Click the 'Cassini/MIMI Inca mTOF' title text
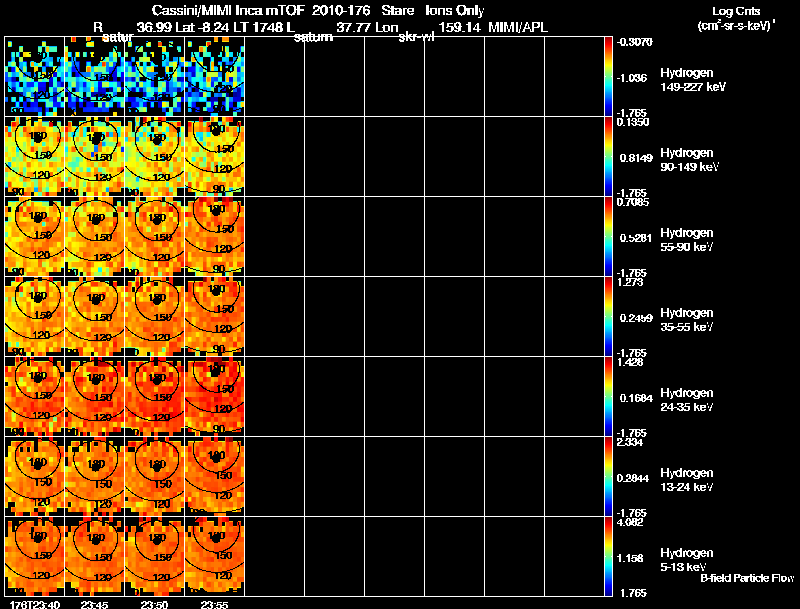The height and width of the screenshot is (609, 800). [x=228, y=11]
